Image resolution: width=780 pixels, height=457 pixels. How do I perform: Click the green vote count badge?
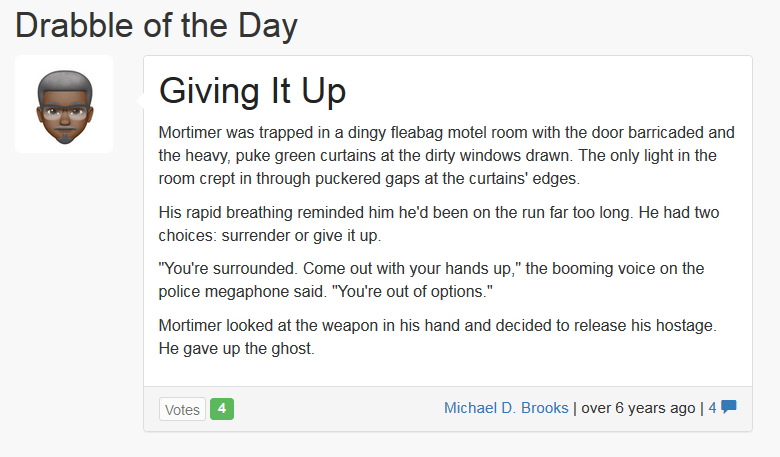222,409
